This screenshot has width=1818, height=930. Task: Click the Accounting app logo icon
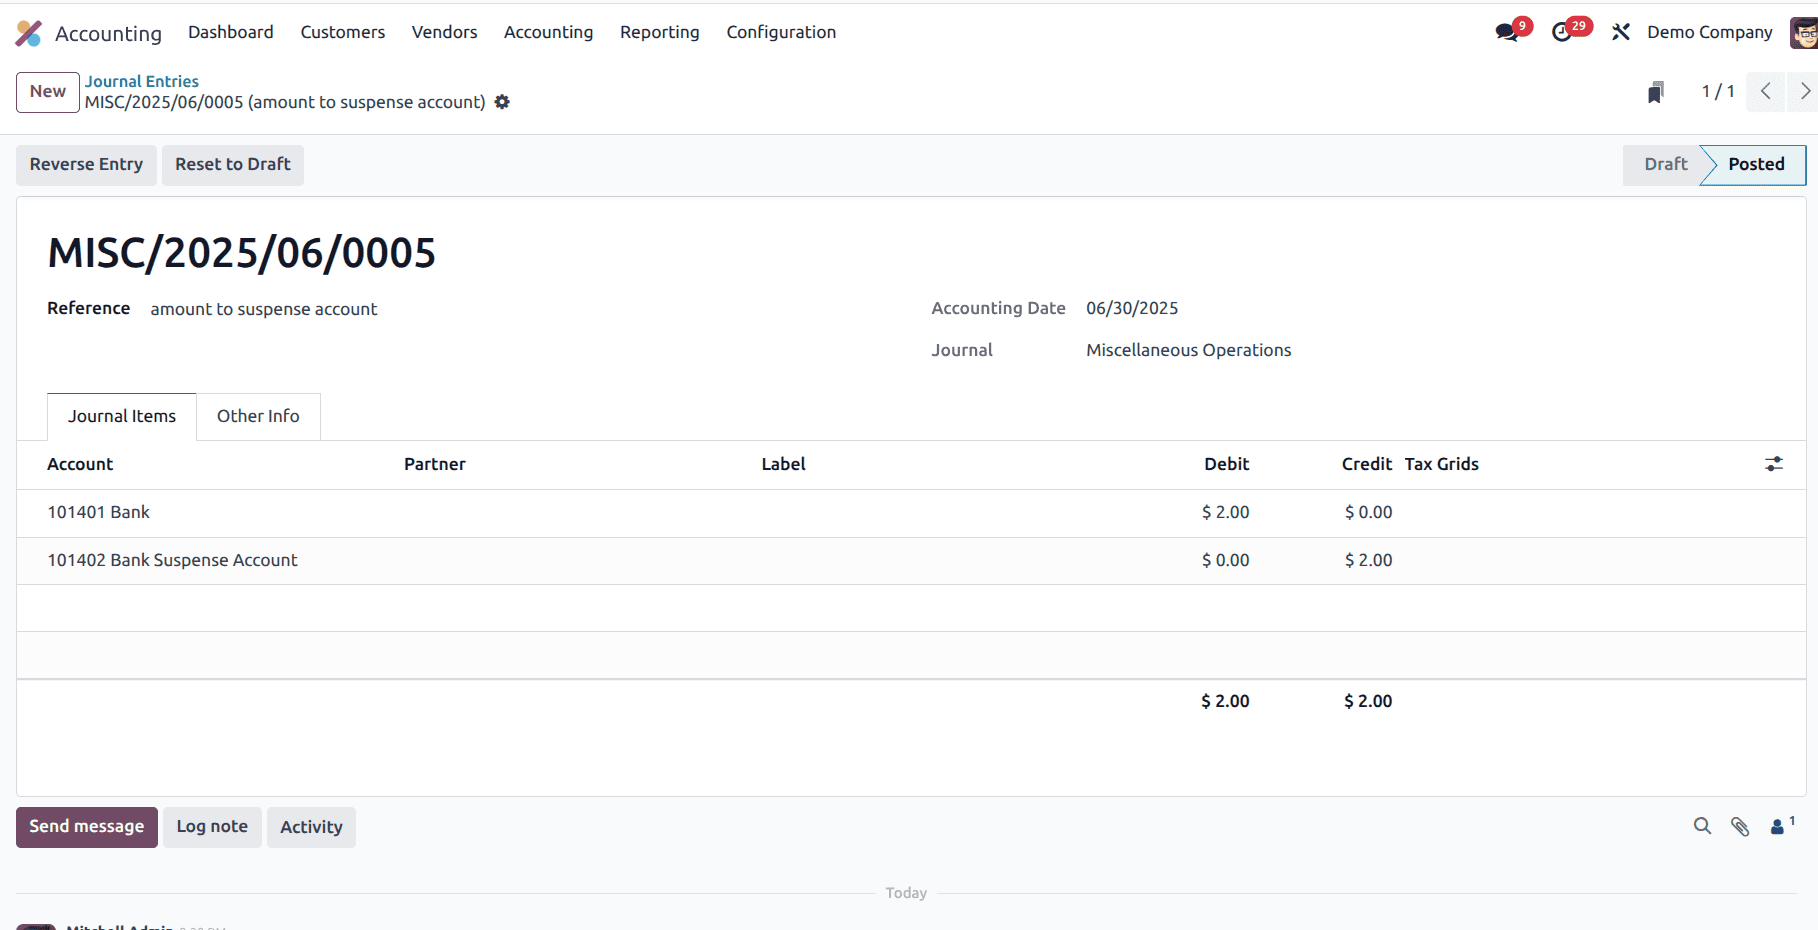pyautogui.click(x=29, y=33)
